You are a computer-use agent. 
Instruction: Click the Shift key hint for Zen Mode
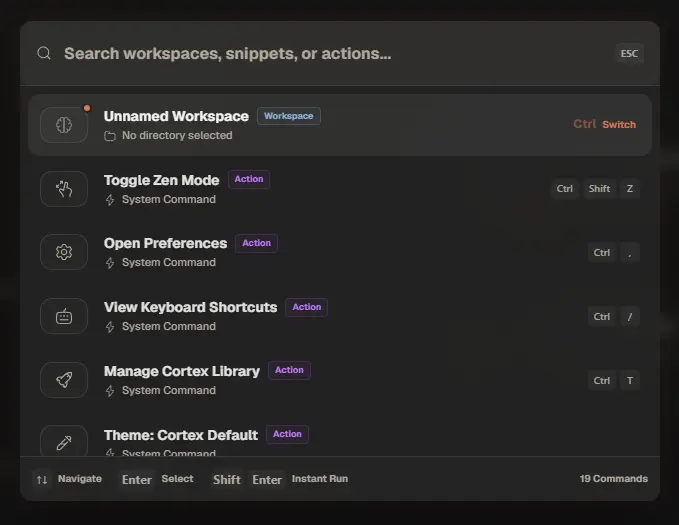pyautogui.click(x=599, y=189)
